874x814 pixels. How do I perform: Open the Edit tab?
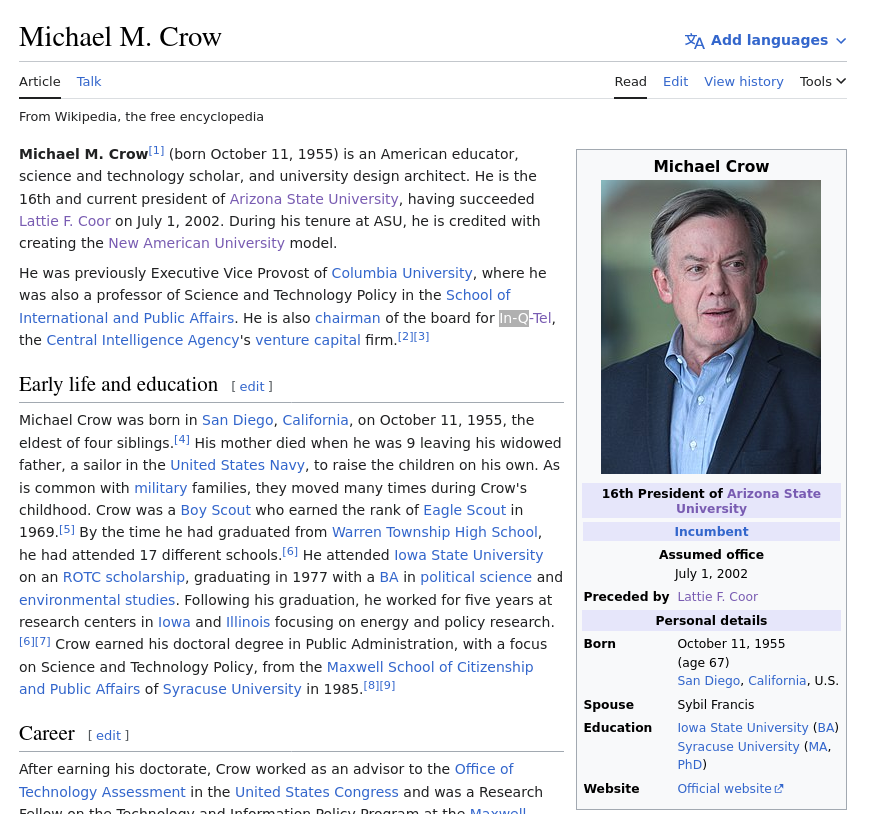[676, 81]
